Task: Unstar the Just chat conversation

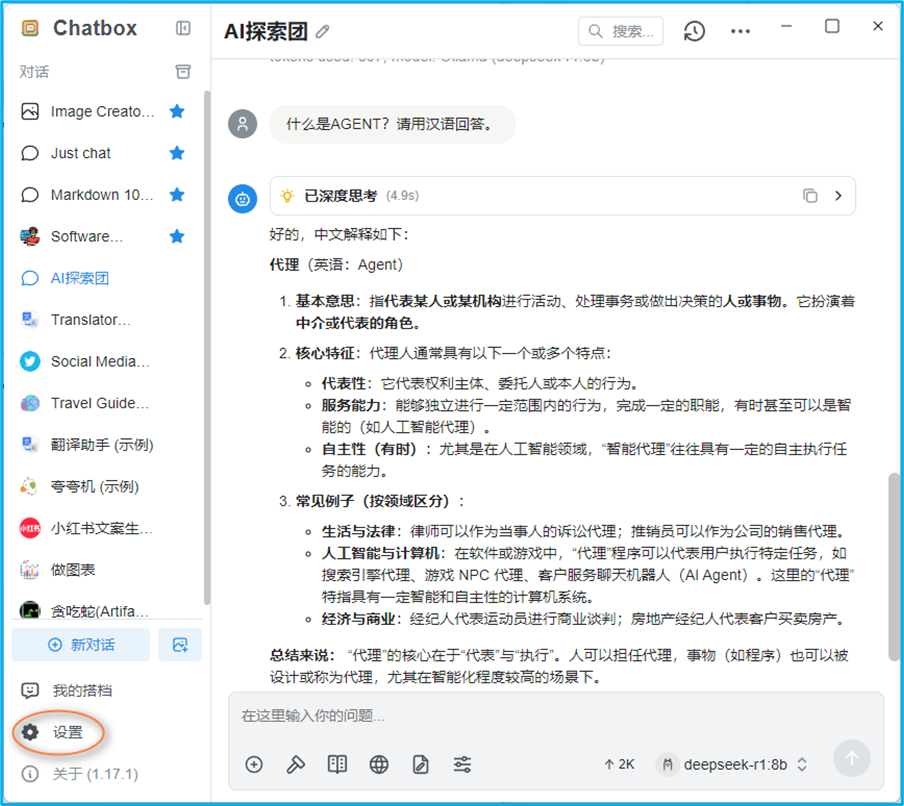Action: [x=177, y=153]
